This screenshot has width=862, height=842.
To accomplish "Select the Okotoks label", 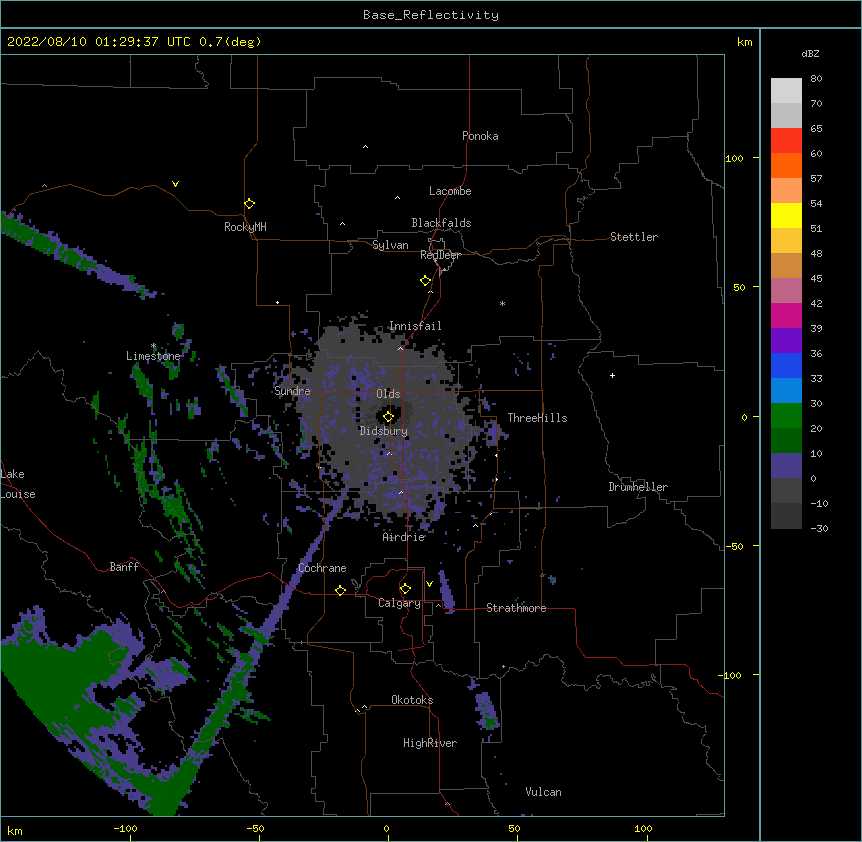I will click(x=412, y=700).
